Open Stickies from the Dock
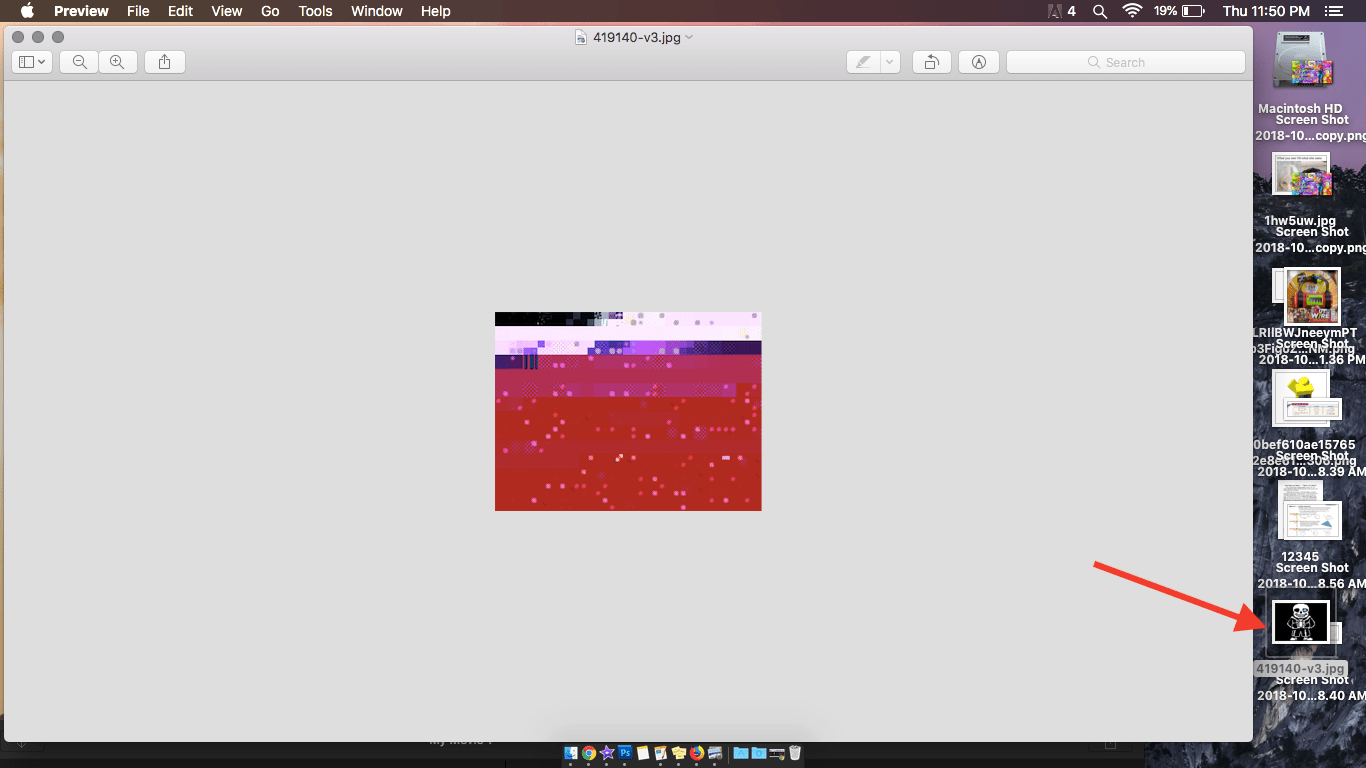 point(679,753)
